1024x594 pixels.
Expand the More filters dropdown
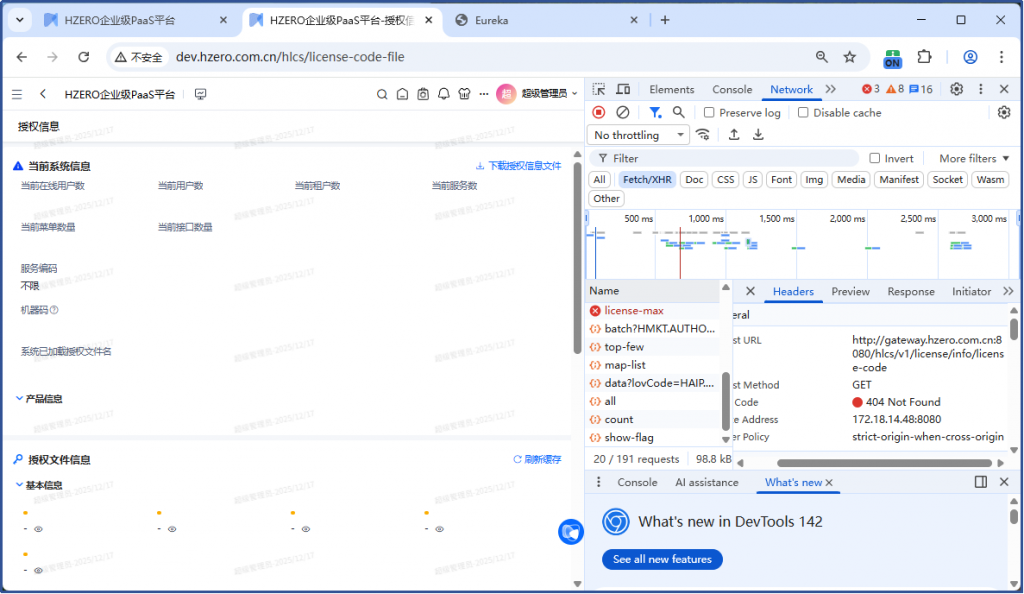[x=974, y=158]
